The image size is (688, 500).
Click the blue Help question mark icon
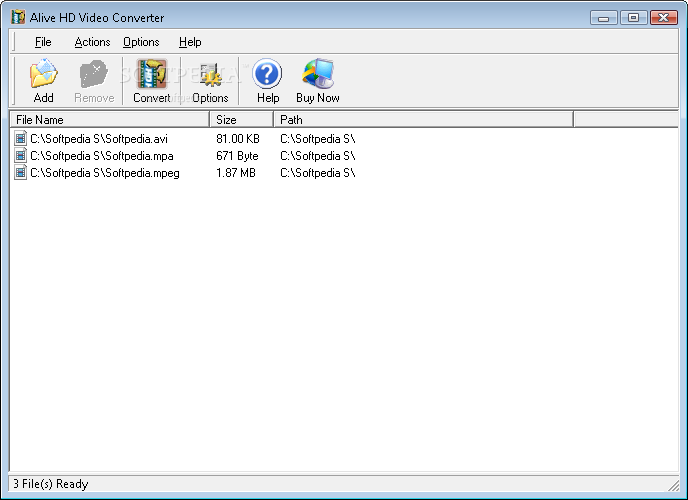pos(267,74)
